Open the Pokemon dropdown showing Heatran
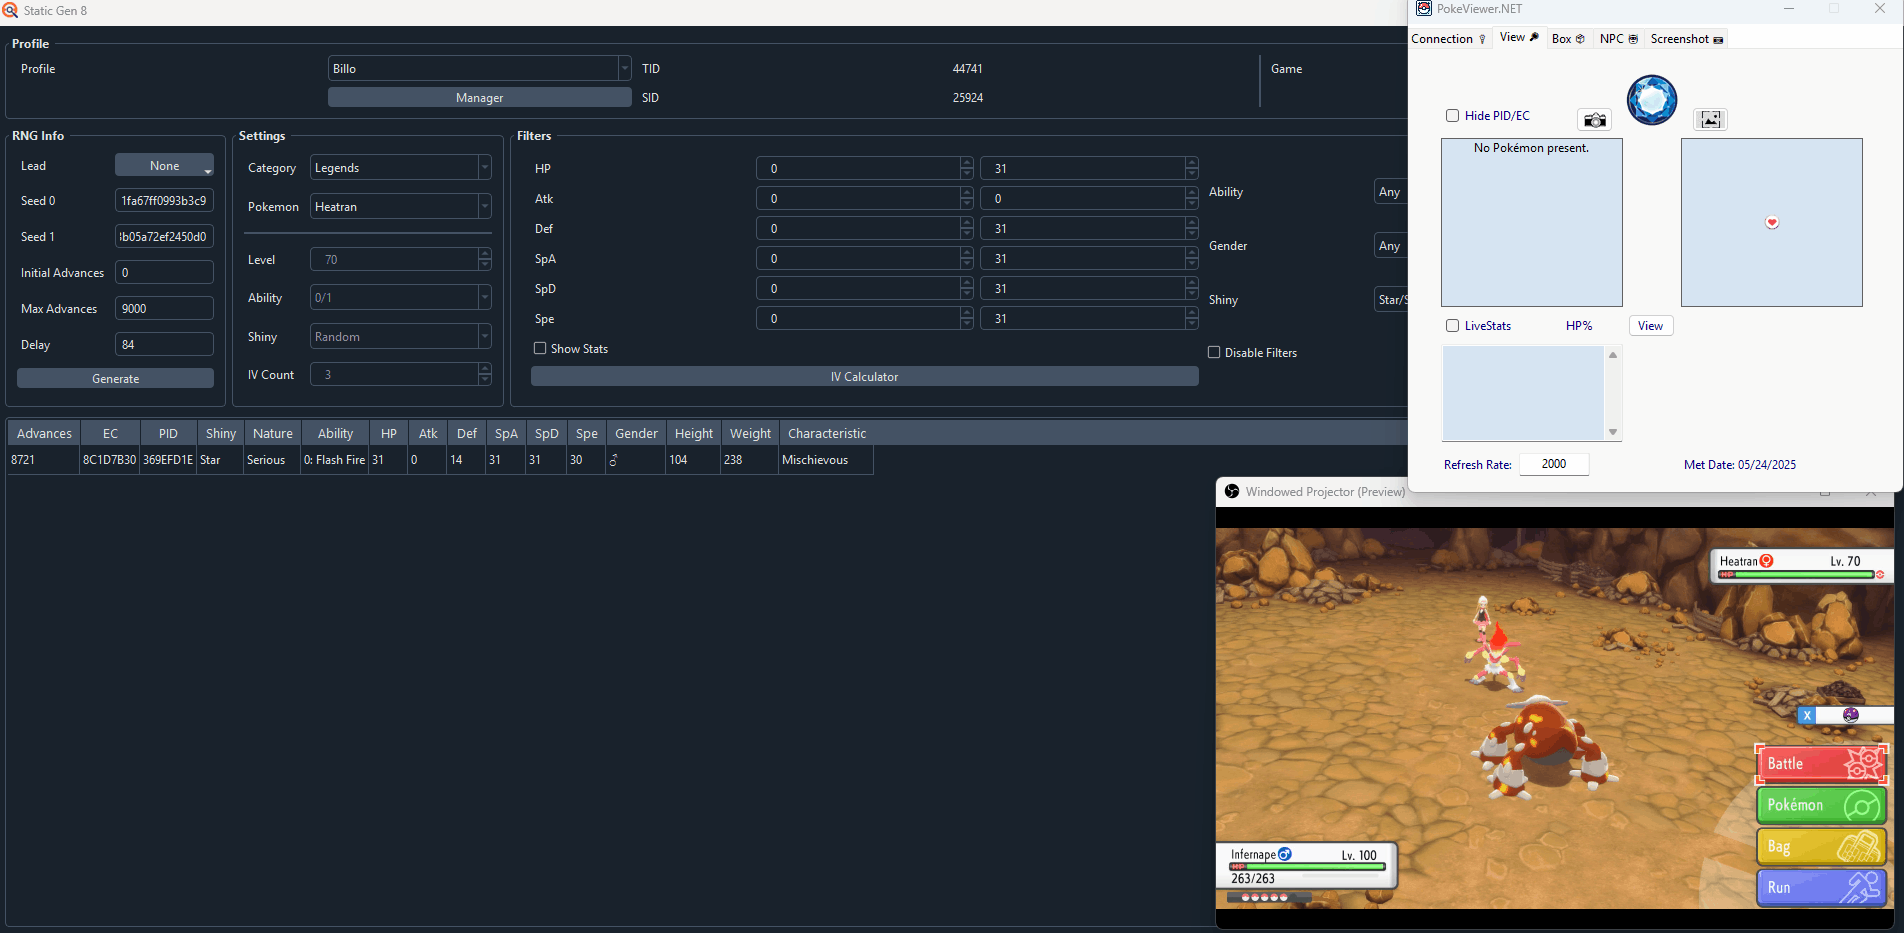 [x=401, y=207]
